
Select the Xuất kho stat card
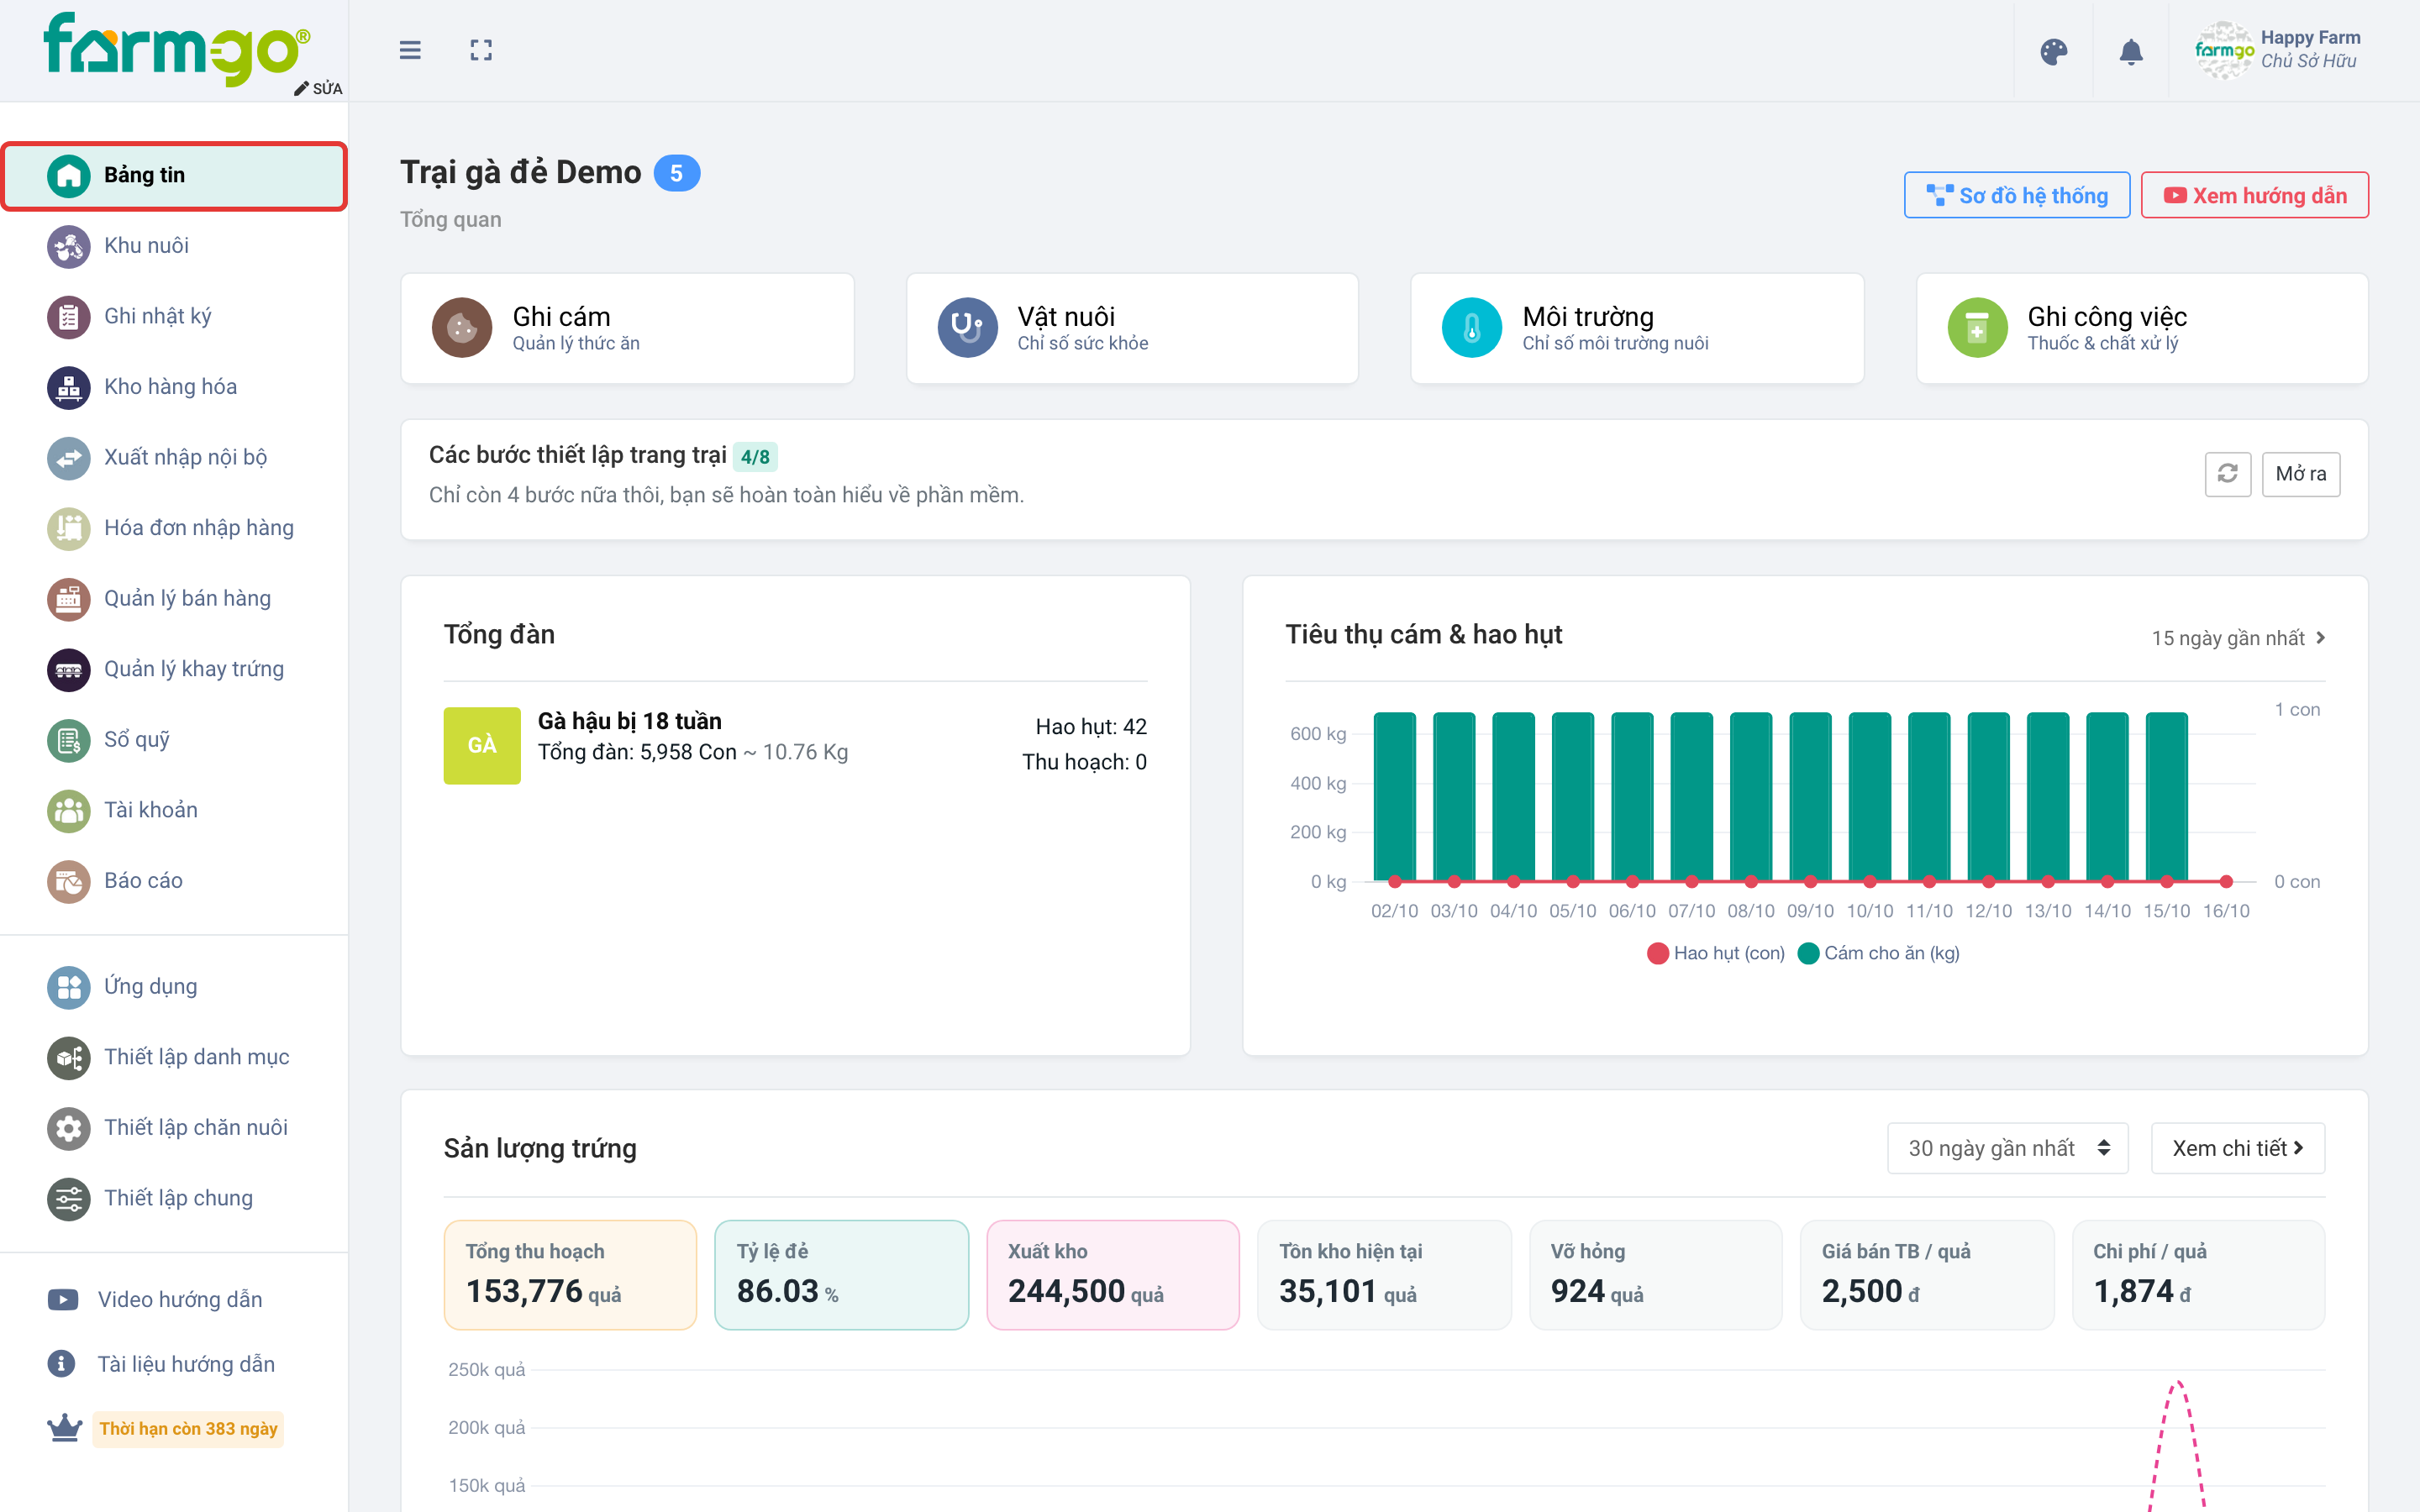(x=1112, y=1275)
